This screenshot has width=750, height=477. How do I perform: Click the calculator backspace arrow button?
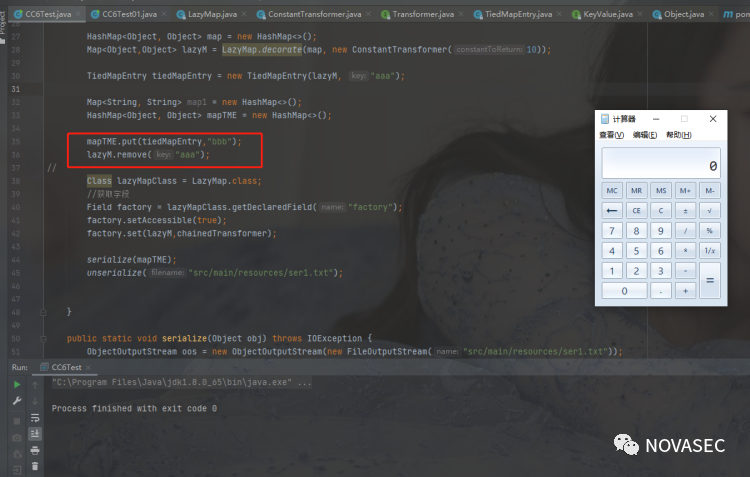(612, 211)
